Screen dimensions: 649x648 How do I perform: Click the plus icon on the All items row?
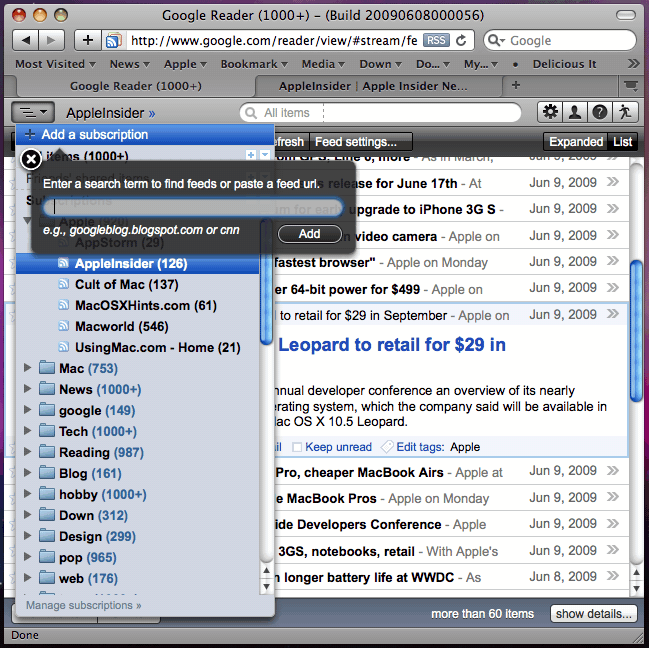pos(250,155)
